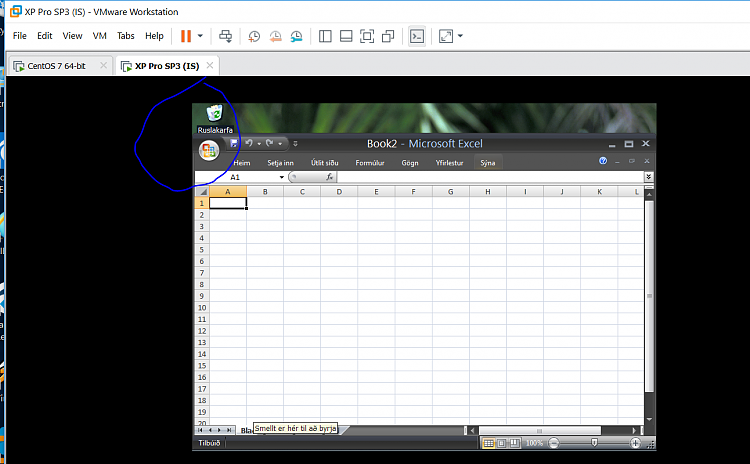Select column D header
750x464 pixels.
point(339,192)
